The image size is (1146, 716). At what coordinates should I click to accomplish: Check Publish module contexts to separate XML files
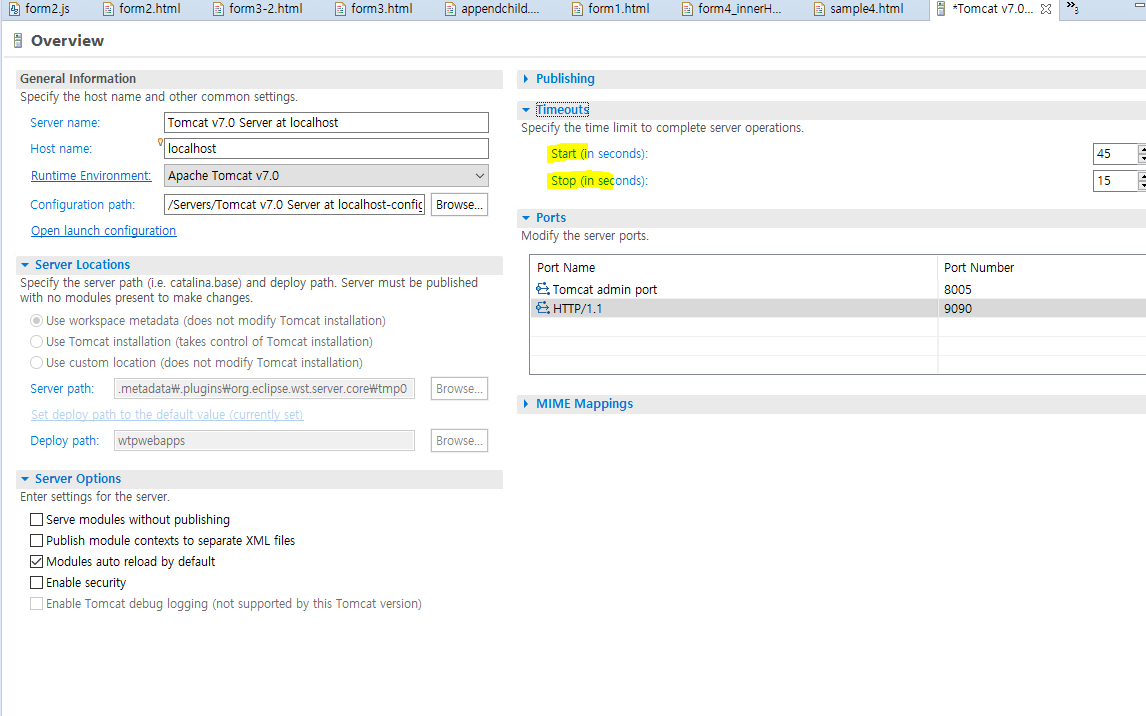tap(36, 541)
